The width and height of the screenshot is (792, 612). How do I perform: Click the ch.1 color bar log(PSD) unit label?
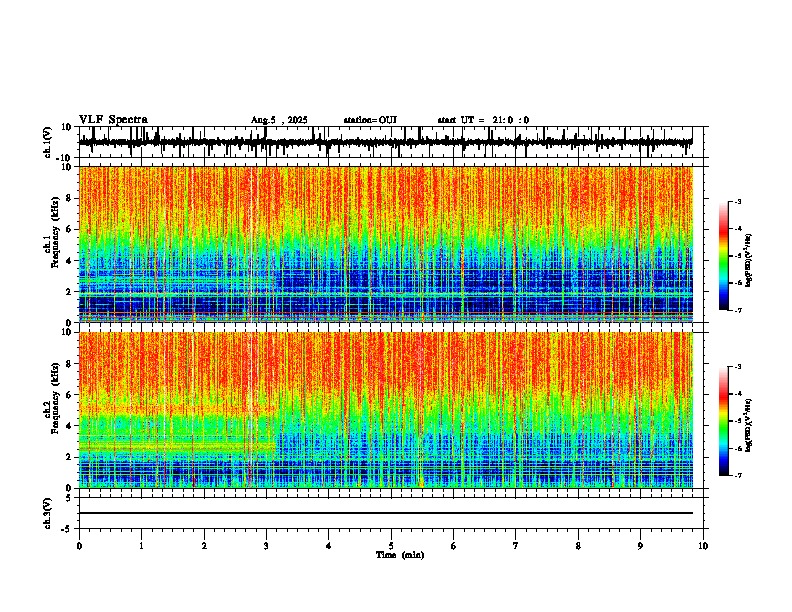tap(749, 261)
